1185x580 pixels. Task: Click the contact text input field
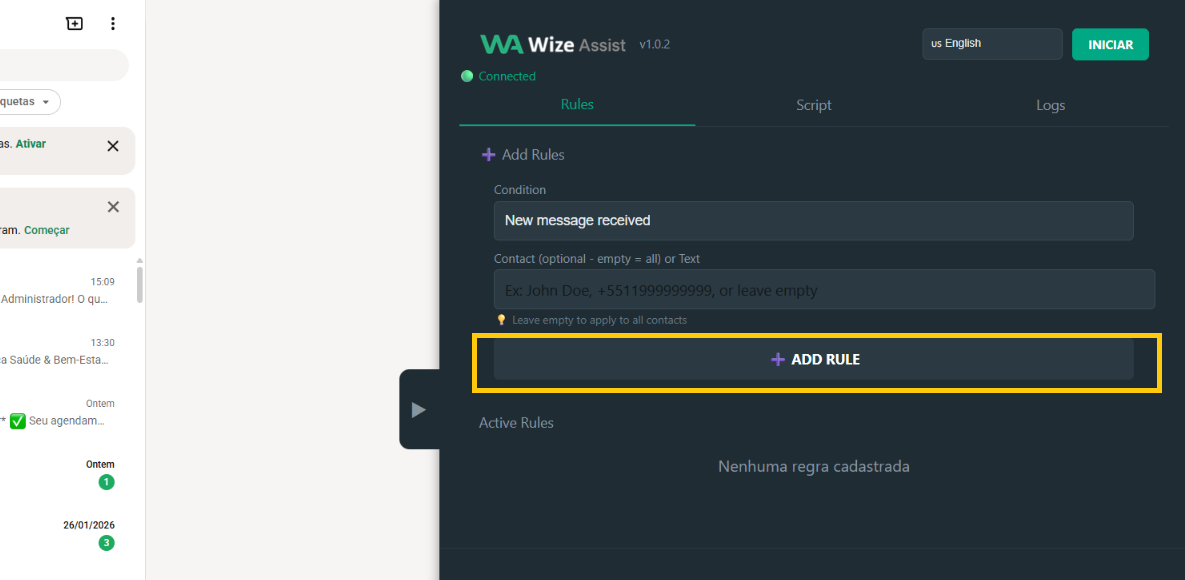click(x=824, y=289)
